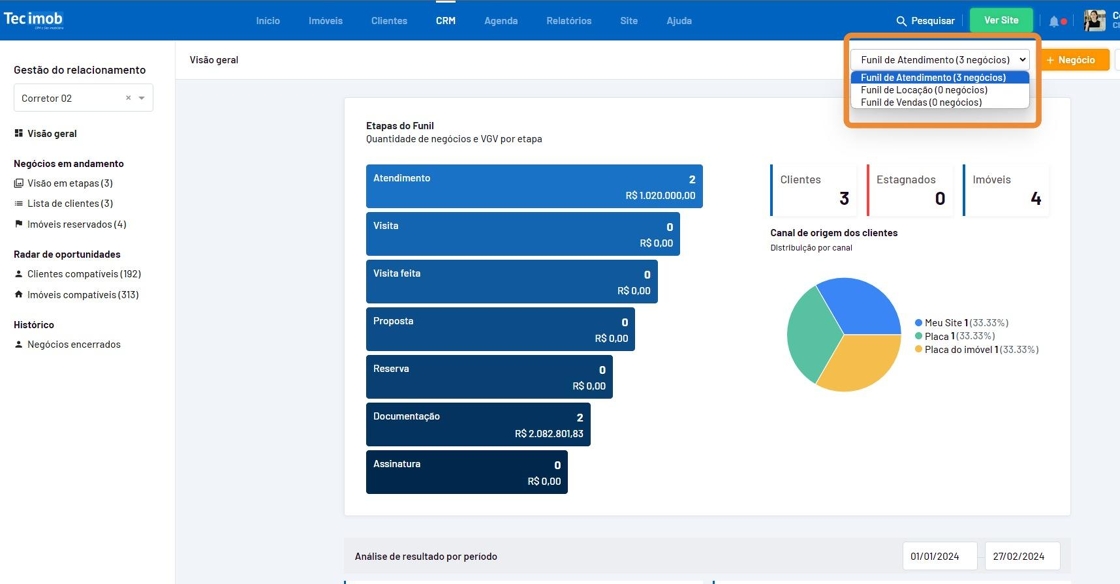Expand the Corretor 02 broker dropdown

coord(142,98)
